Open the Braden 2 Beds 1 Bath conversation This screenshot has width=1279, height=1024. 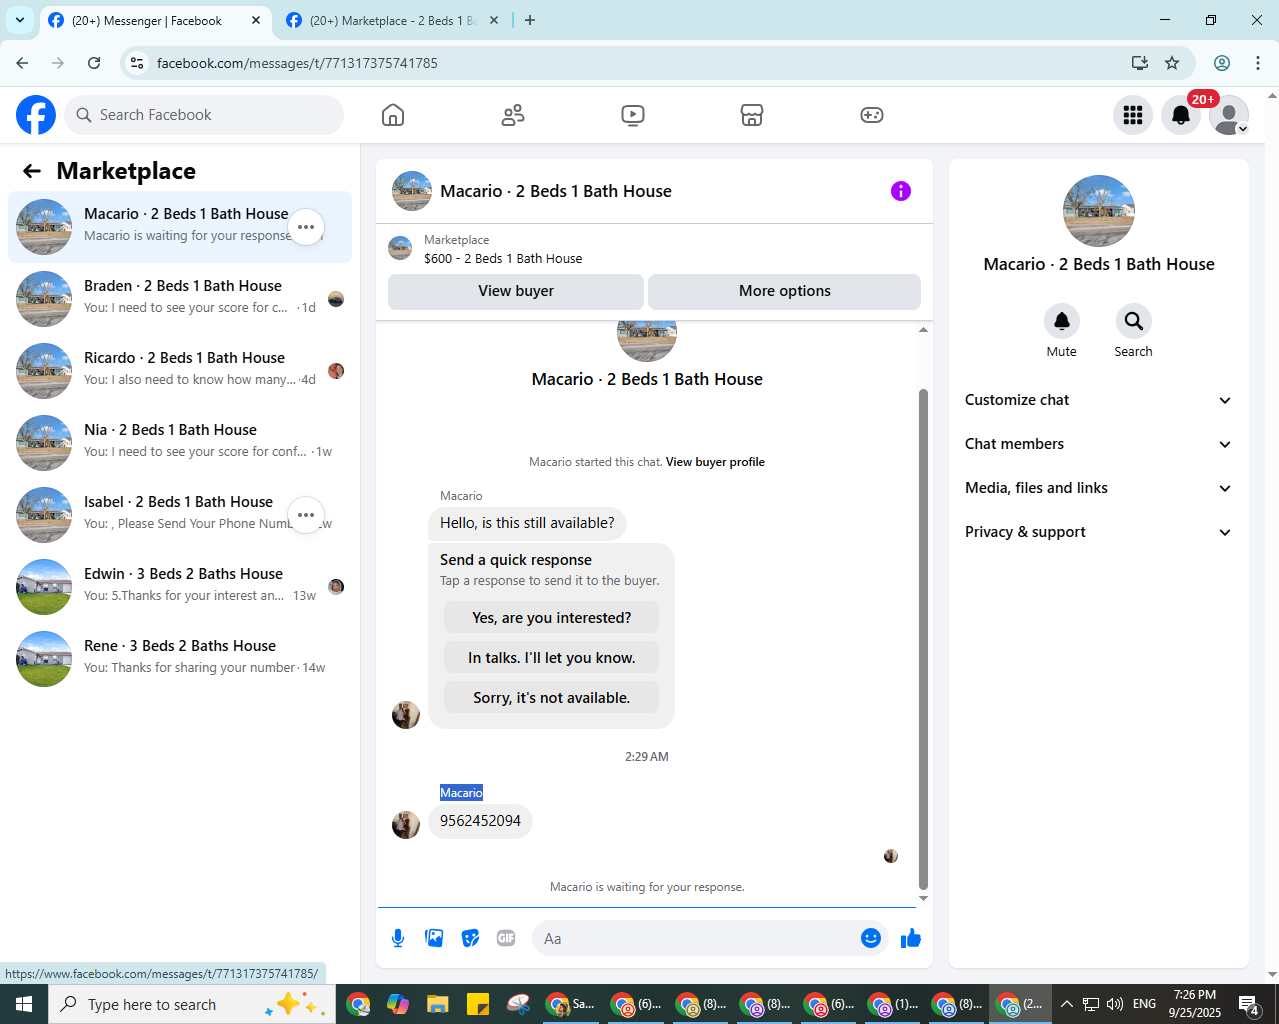[x=180, y=299]
